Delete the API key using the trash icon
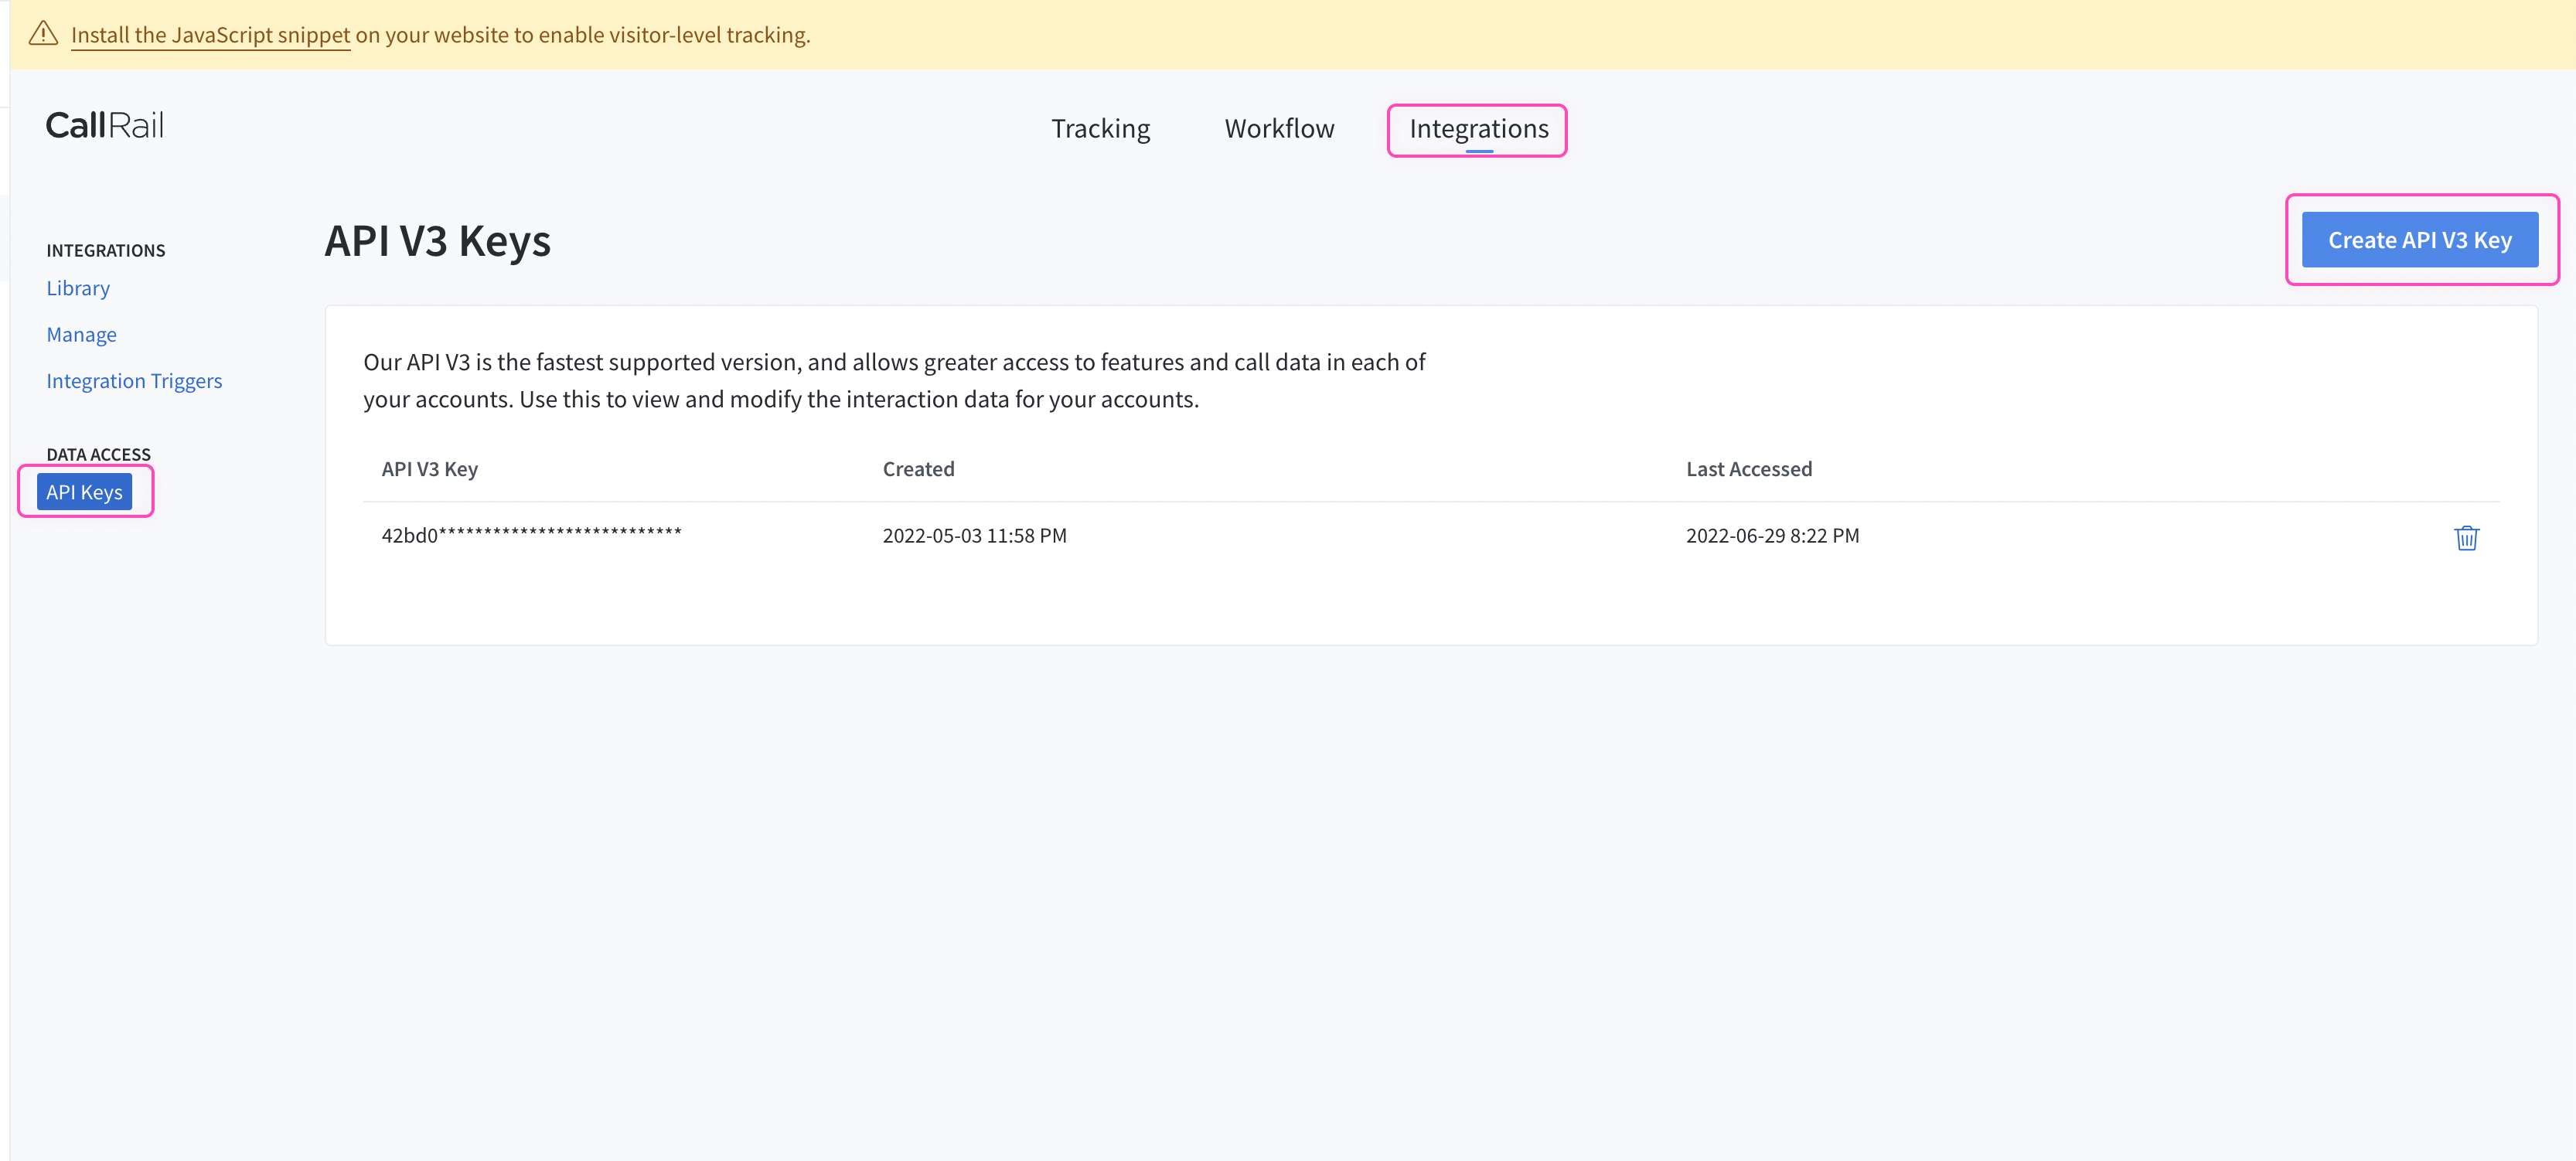Screen dimensions: 2576x1161 tap(2467, 537)
